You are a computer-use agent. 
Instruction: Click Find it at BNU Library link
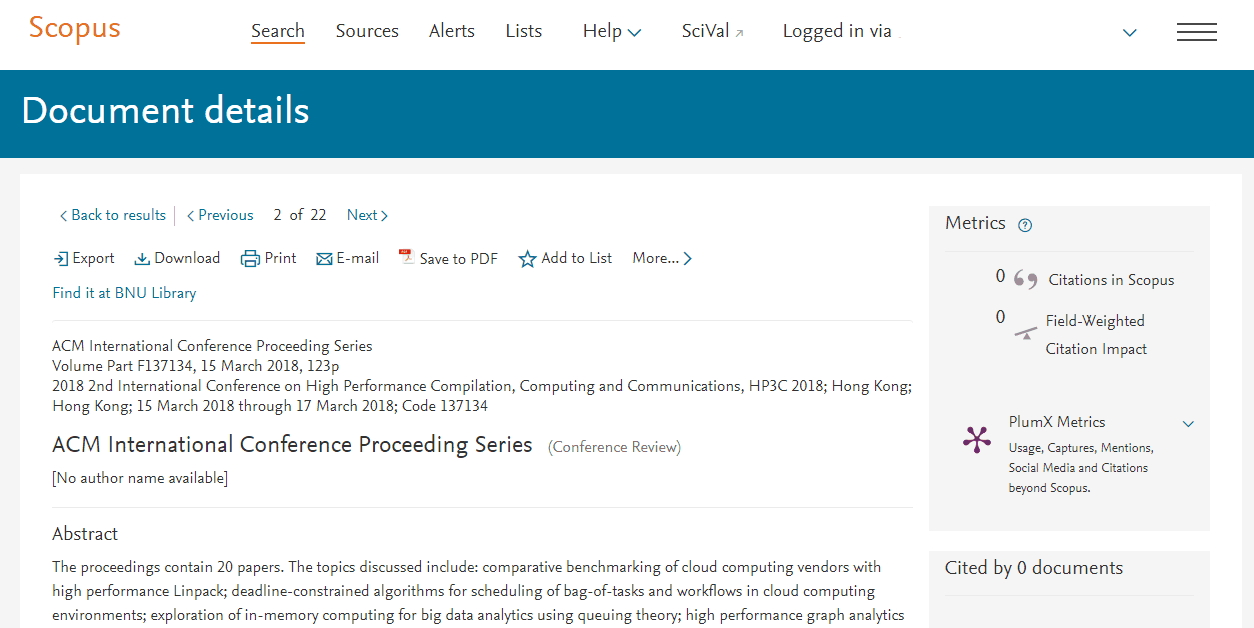tap(124, 293)
